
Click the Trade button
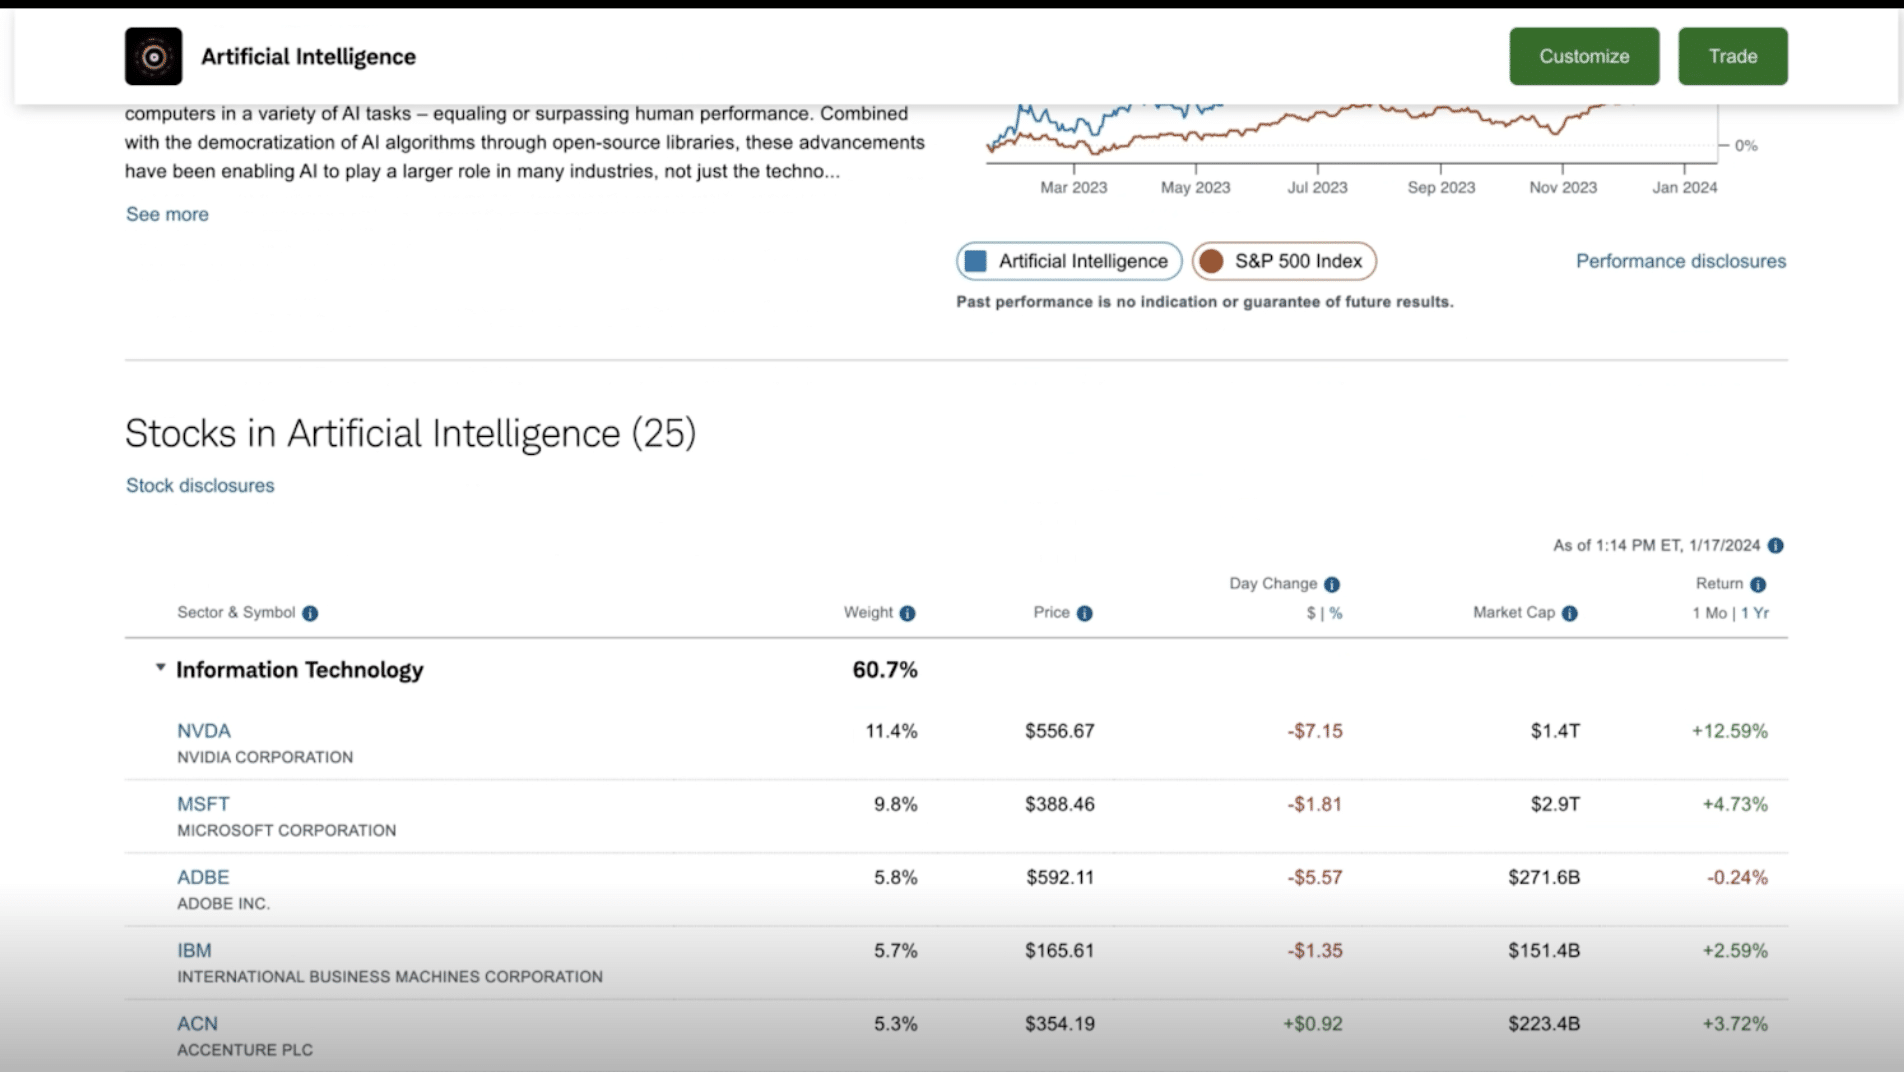pyautogui.click(x=1732, y=56)
